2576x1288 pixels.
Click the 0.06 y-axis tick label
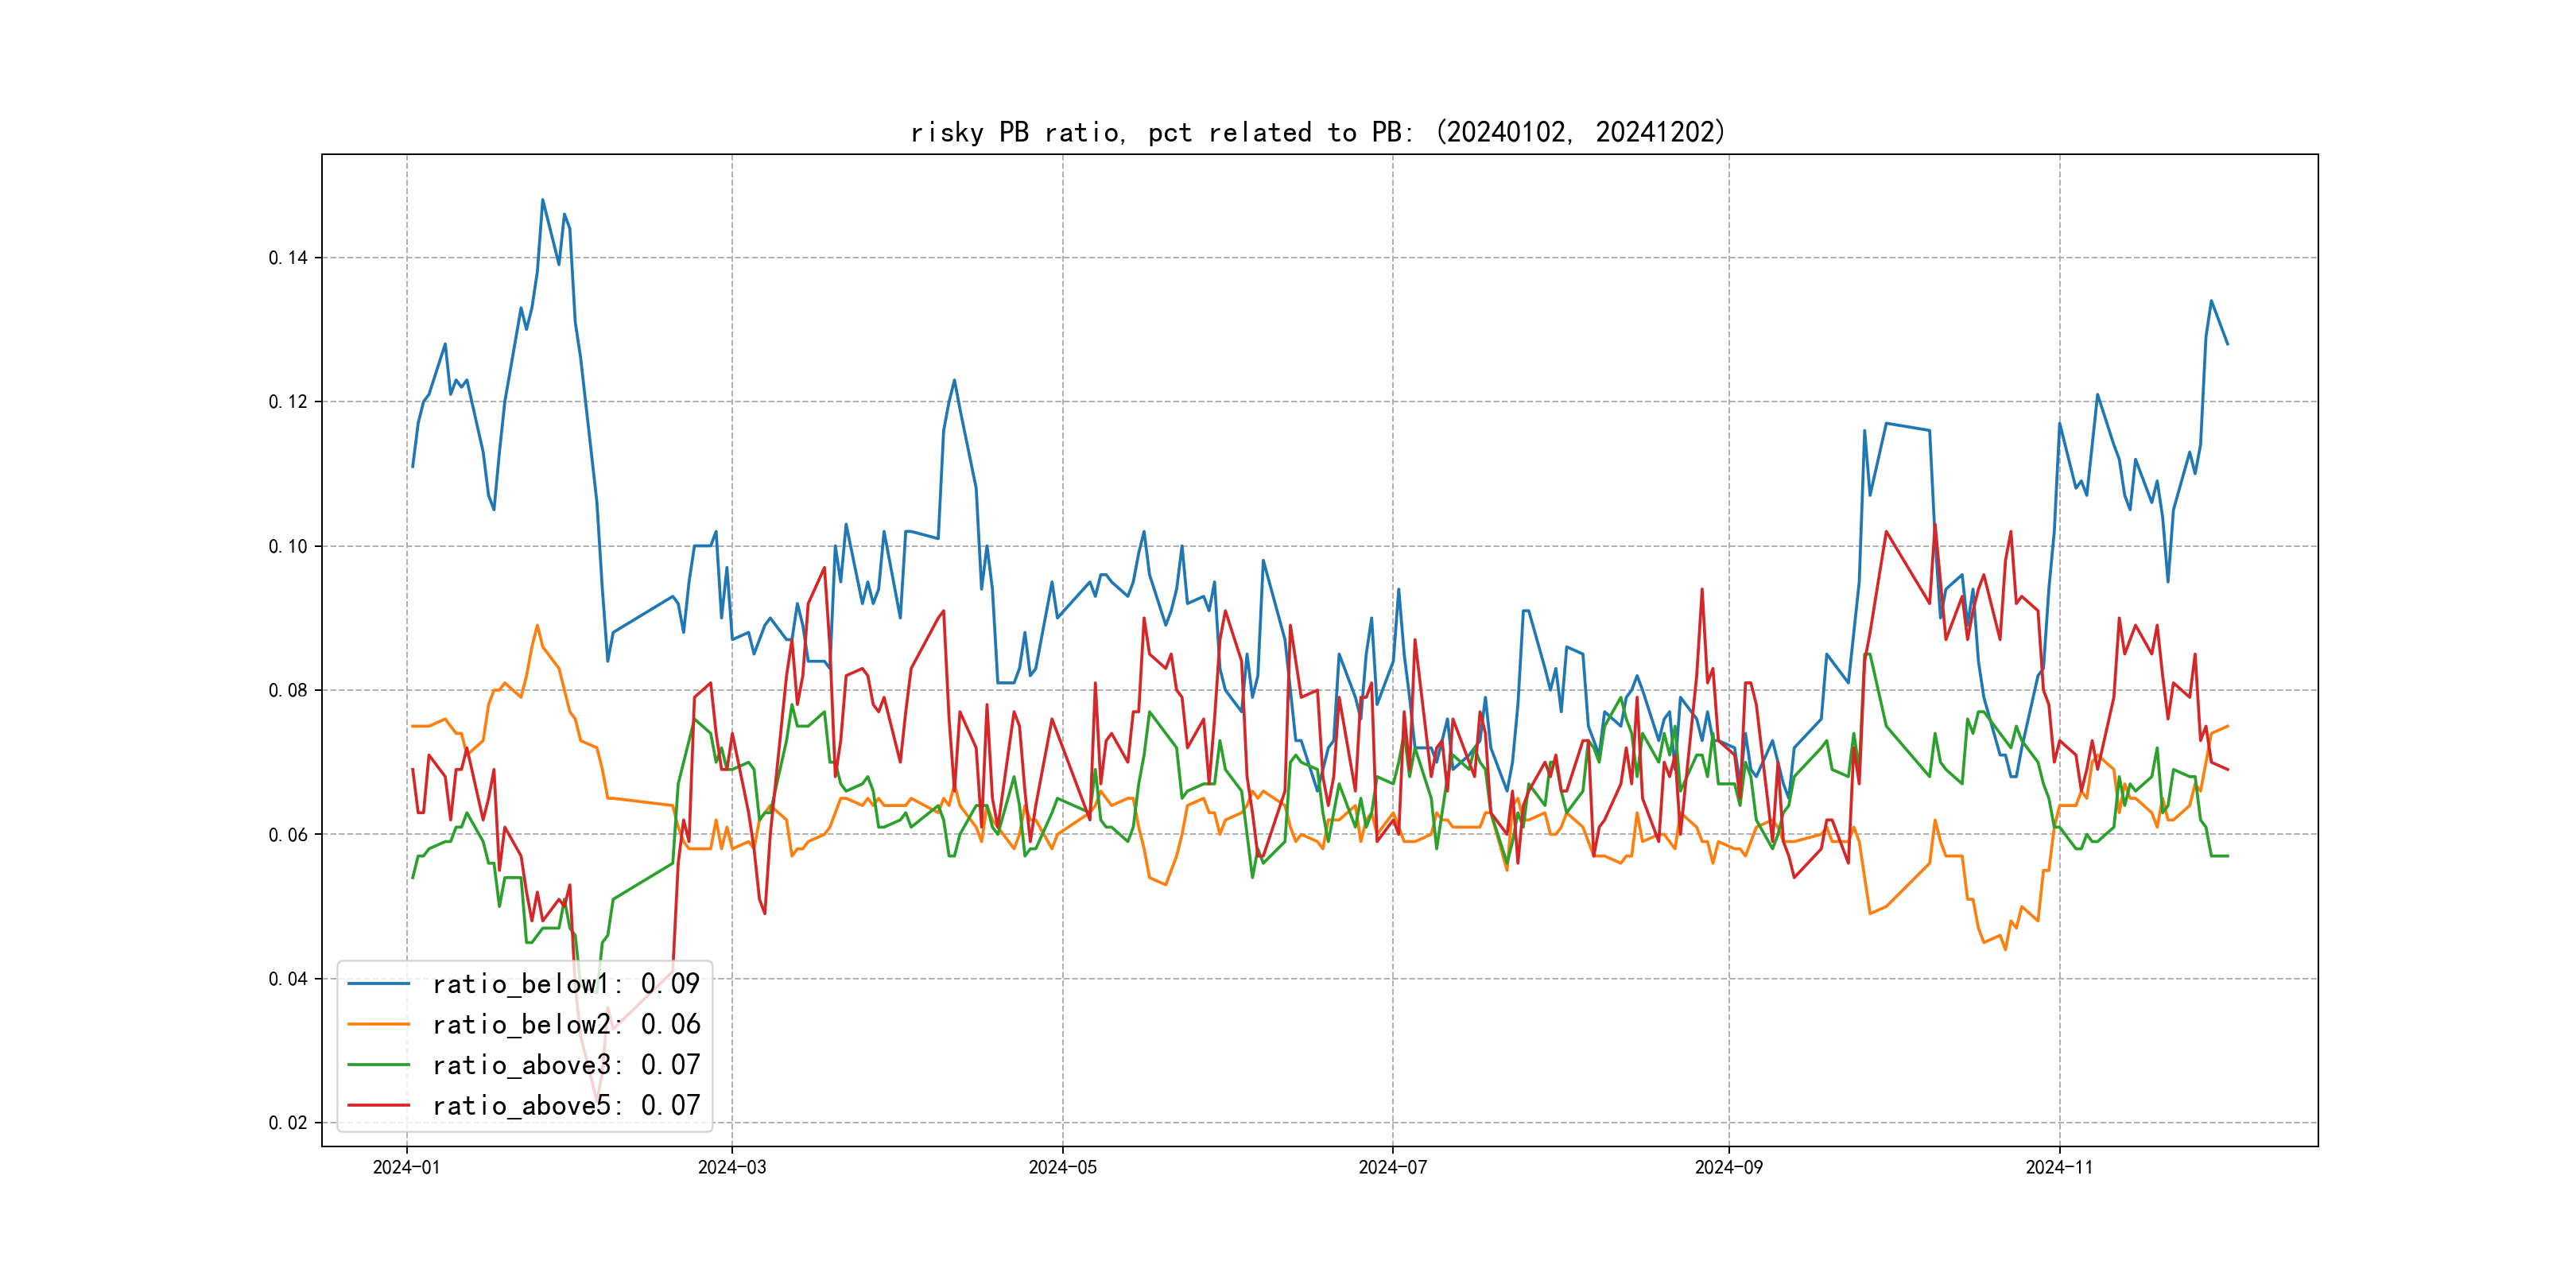(x=288, y=835)
